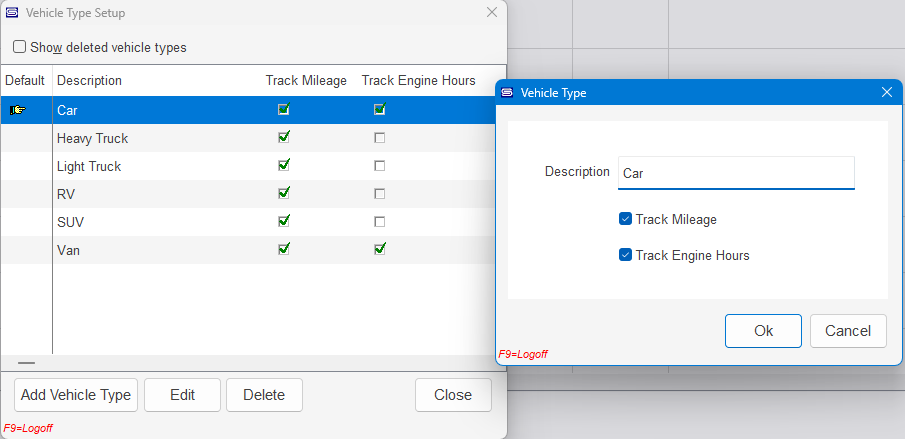Click the pointing hand default icon

[x=18, y=110]
